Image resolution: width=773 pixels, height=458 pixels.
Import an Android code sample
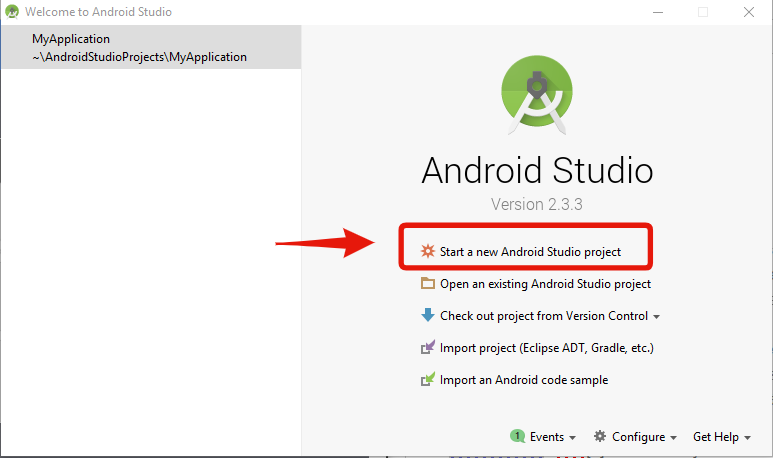click(524, 380)
